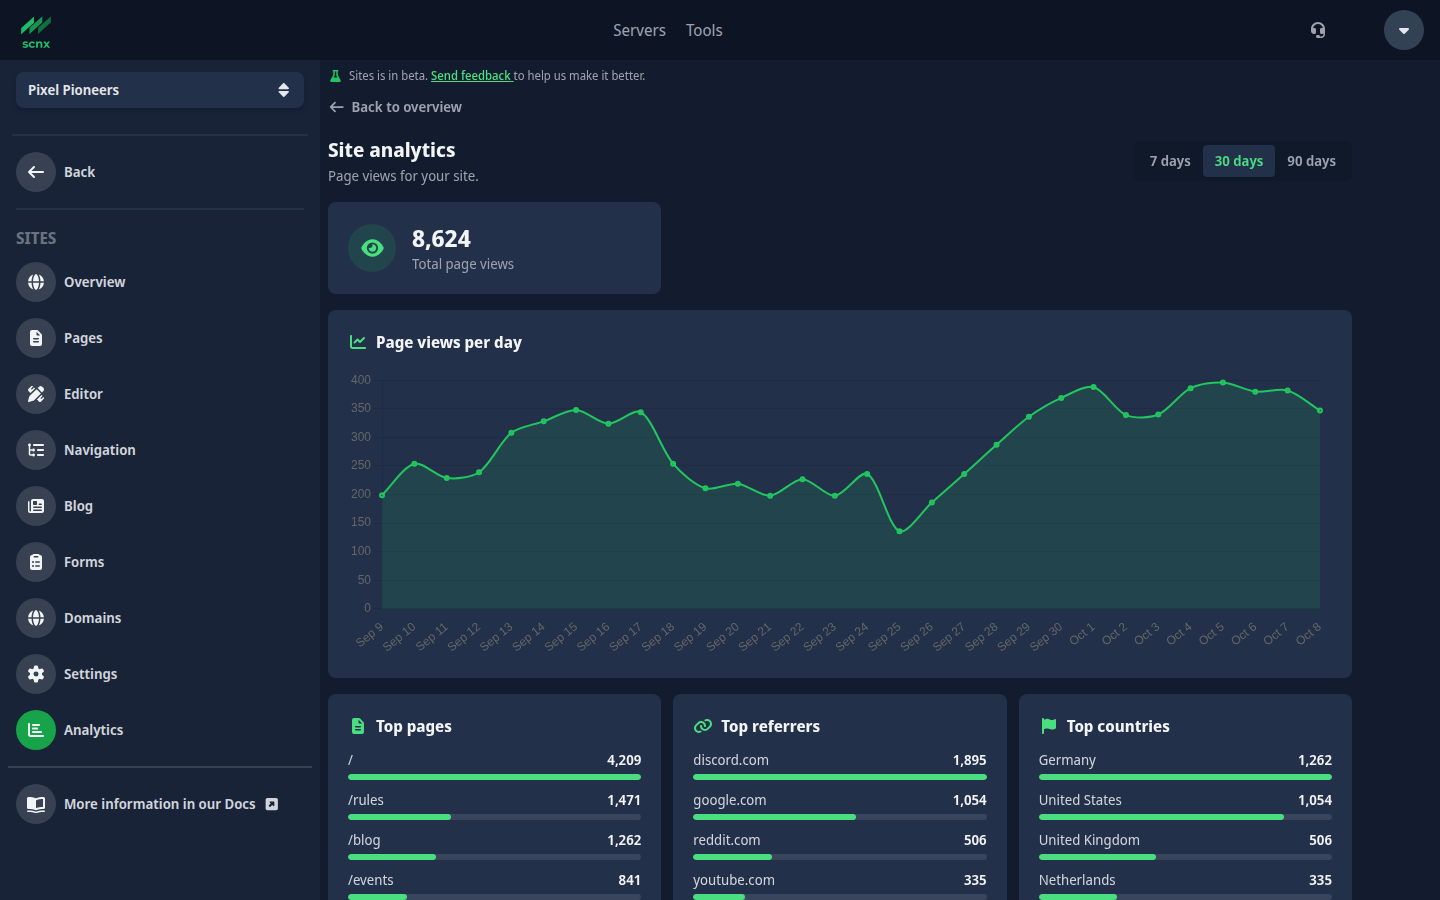Click the Back arrow icon in sidebar

point(36,172)
